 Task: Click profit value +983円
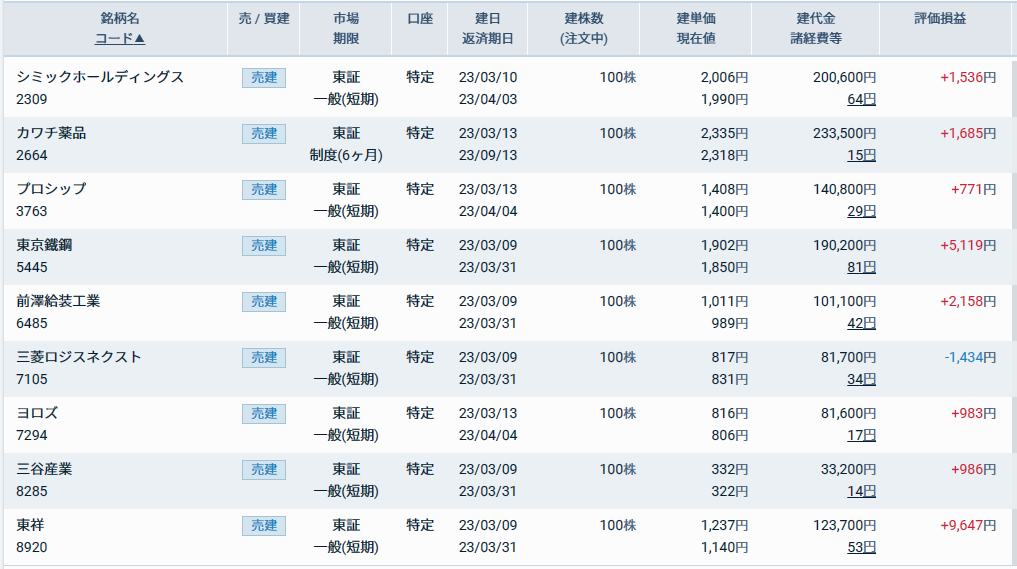pyautogui.click(x=974, y=413)
